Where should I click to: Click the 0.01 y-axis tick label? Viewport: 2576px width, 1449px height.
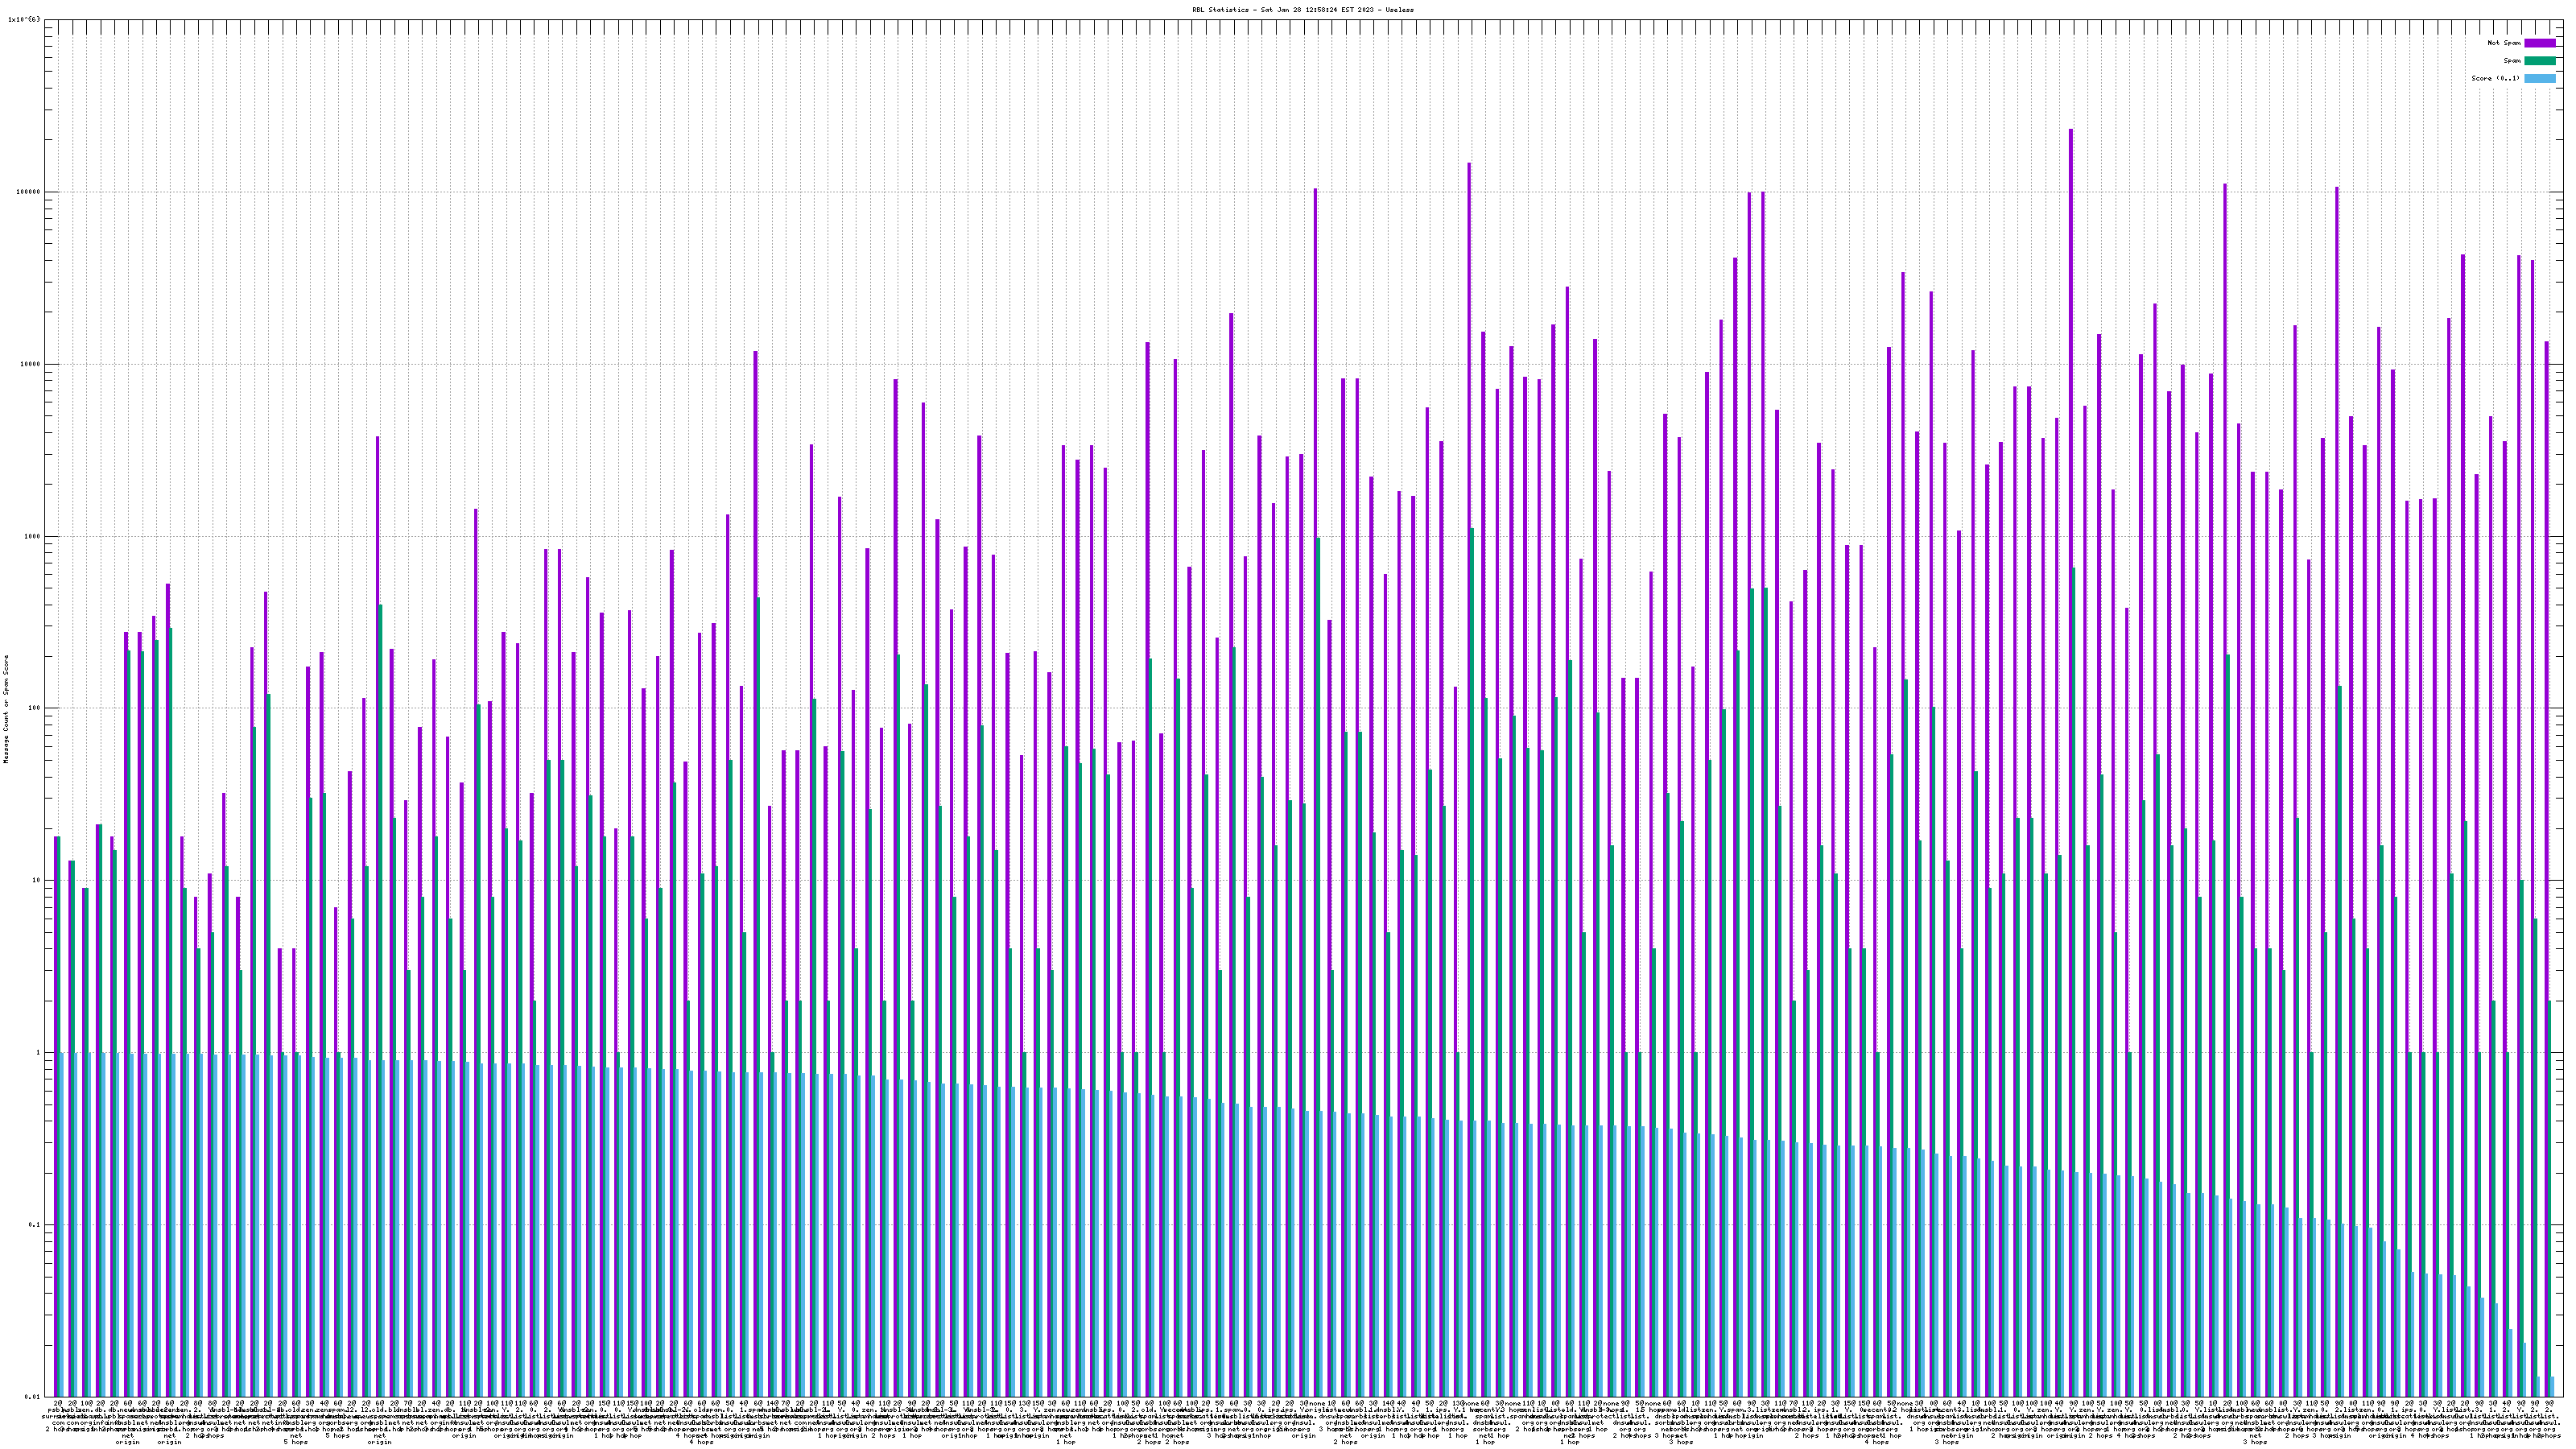coord(31,1397)
